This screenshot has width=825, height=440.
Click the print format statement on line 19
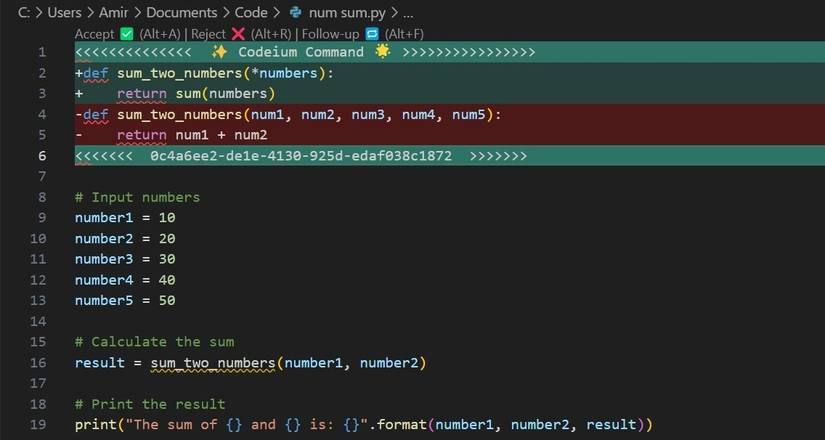[x=364, y=425]
